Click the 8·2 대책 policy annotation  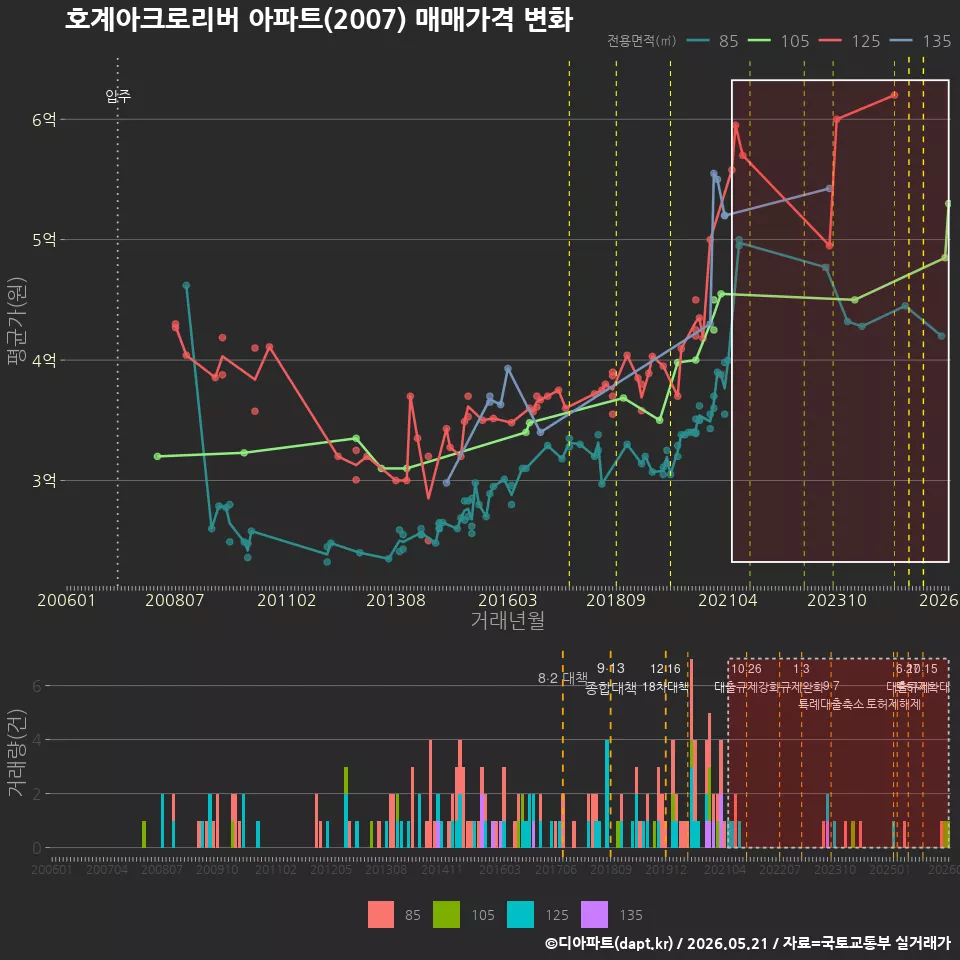pos(563,678)
